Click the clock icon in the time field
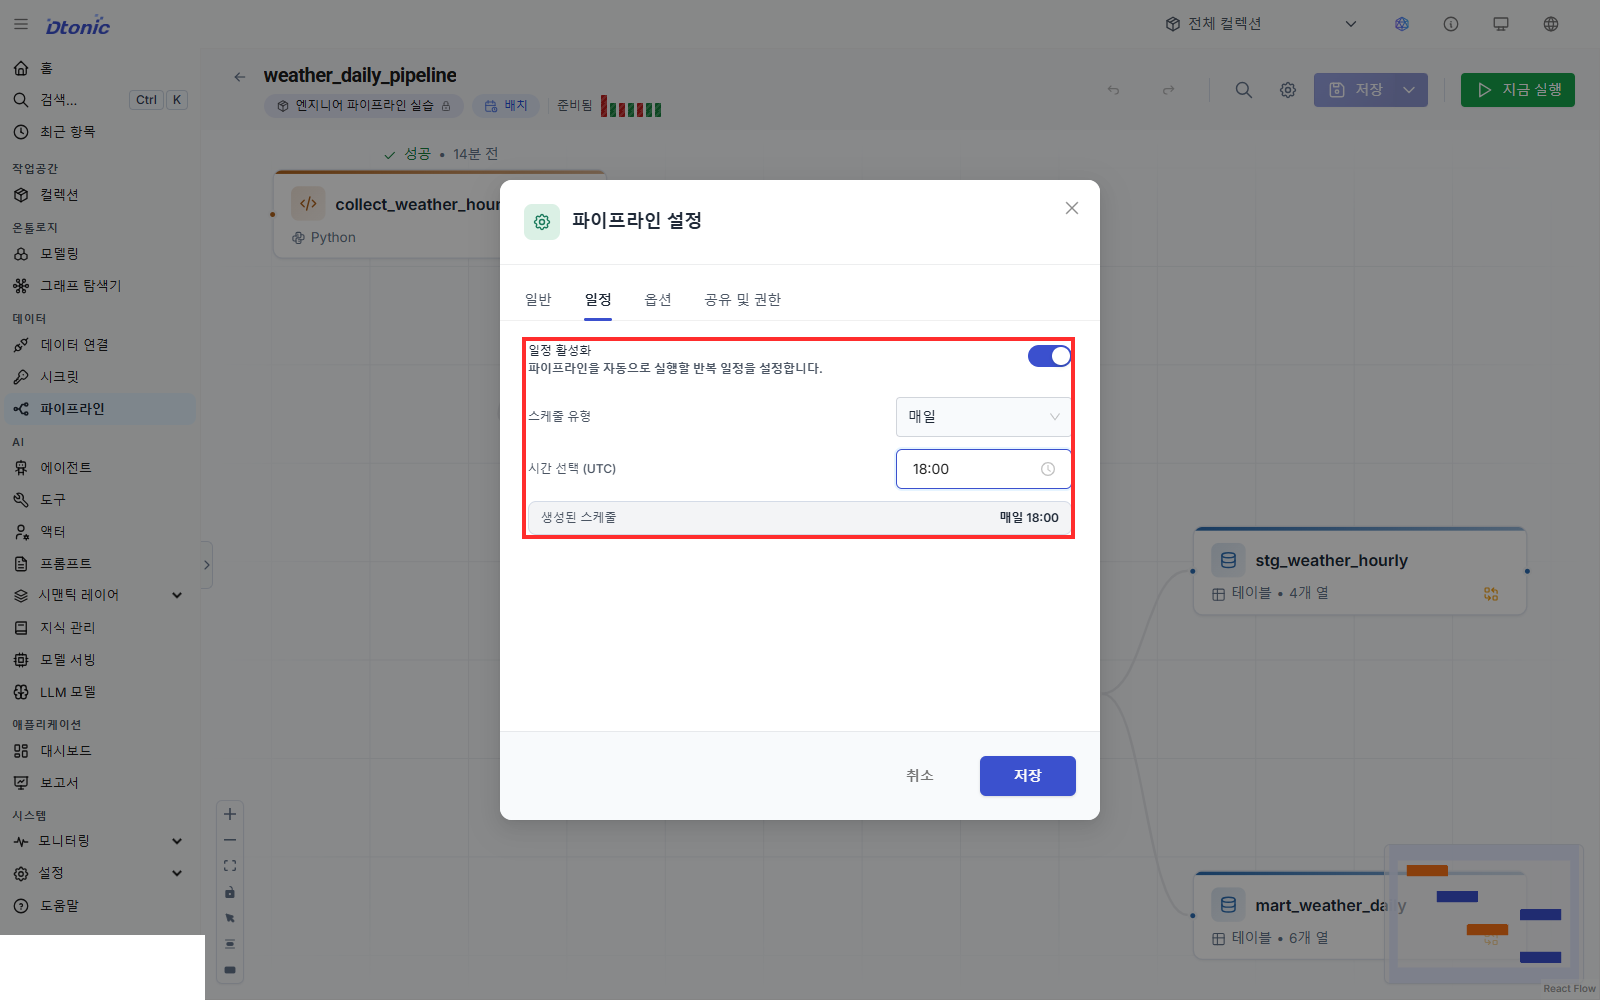This screenshot has width=1600, height=1000. tap(1048, 469)
